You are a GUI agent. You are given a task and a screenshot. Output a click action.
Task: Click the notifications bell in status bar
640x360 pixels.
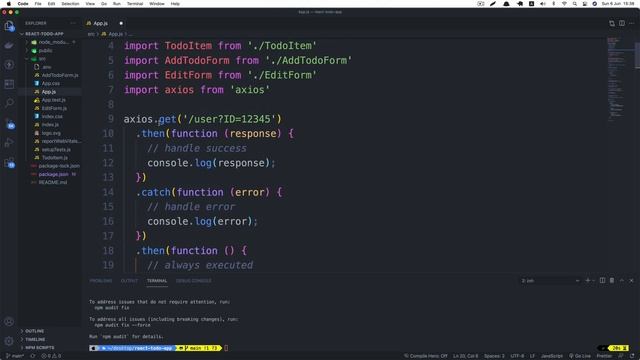632,356
